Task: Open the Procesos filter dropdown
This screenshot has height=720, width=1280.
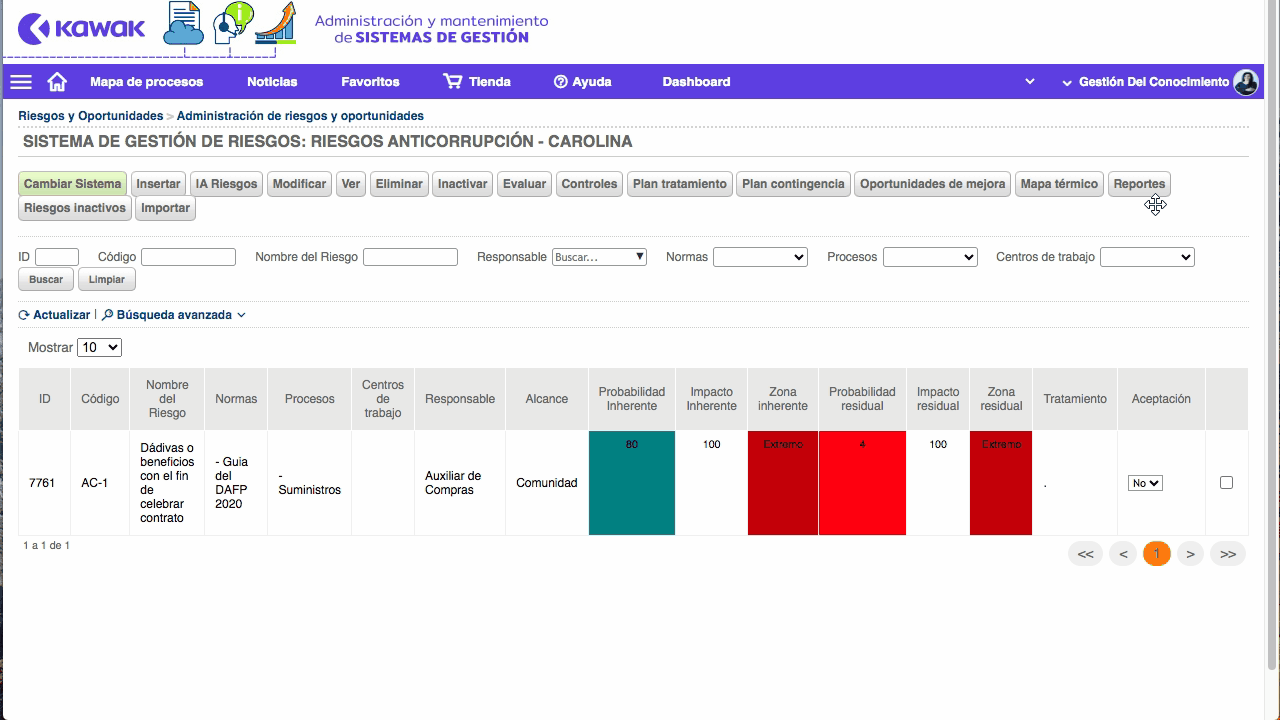Action: [930, 257]
